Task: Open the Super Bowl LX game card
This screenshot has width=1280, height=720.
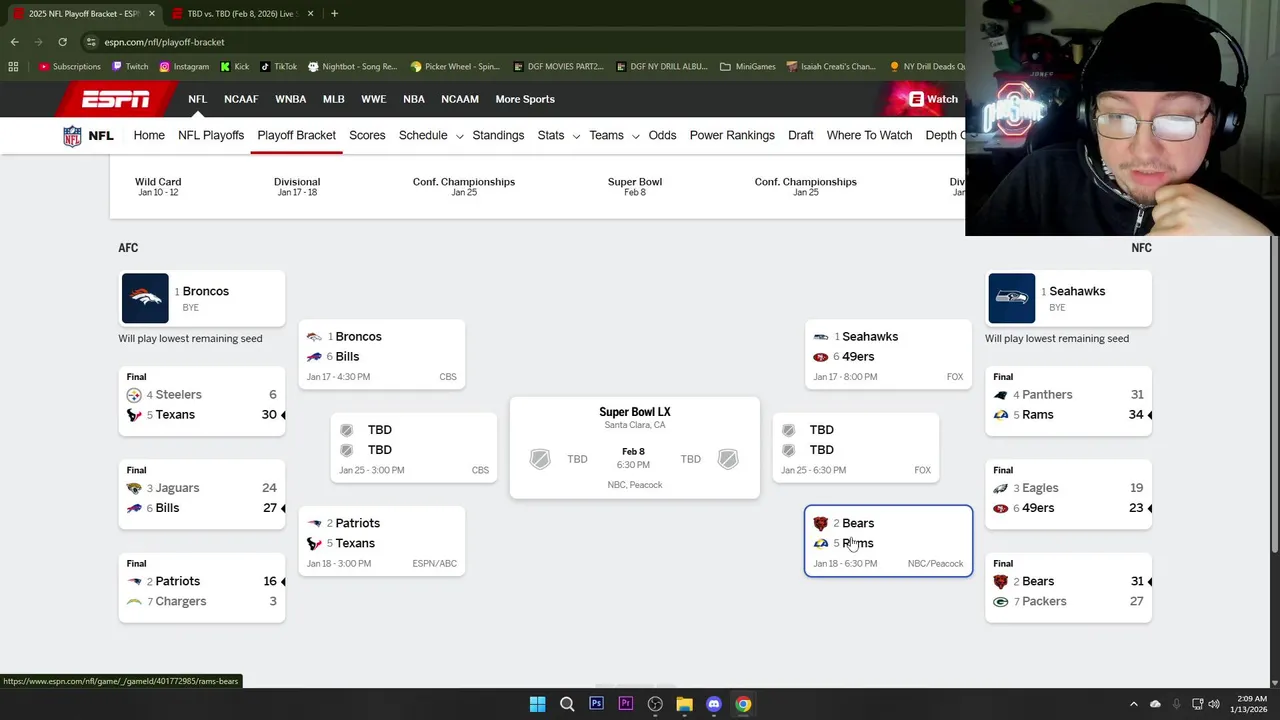Action: tap(634, 448)
